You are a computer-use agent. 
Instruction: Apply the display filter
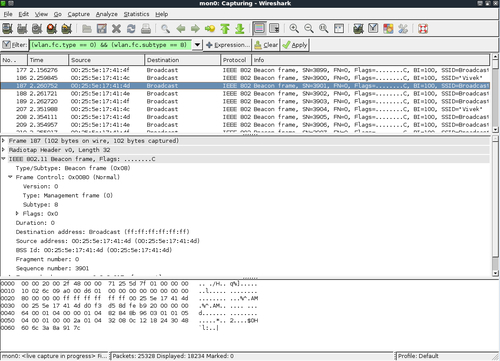point(295,45)
